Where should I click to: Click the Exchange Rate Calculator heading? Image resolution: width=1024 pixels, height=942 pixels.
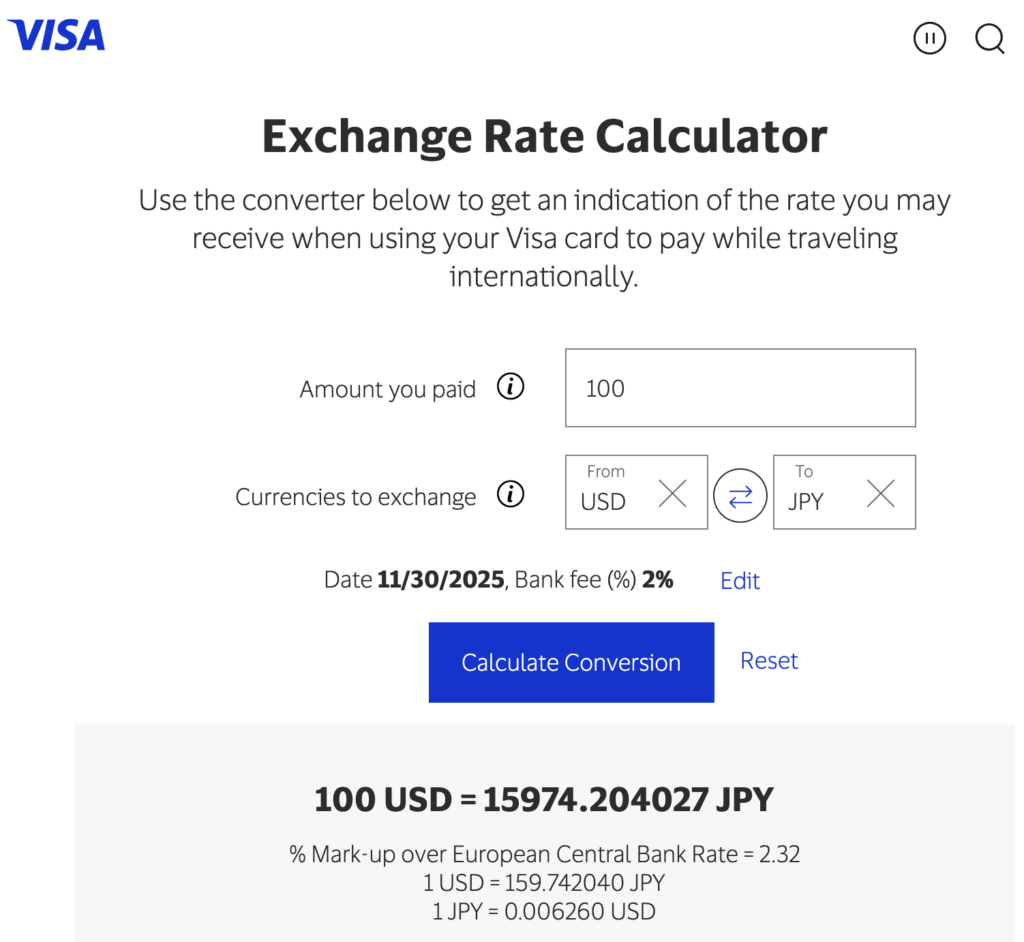coord(544,137)
